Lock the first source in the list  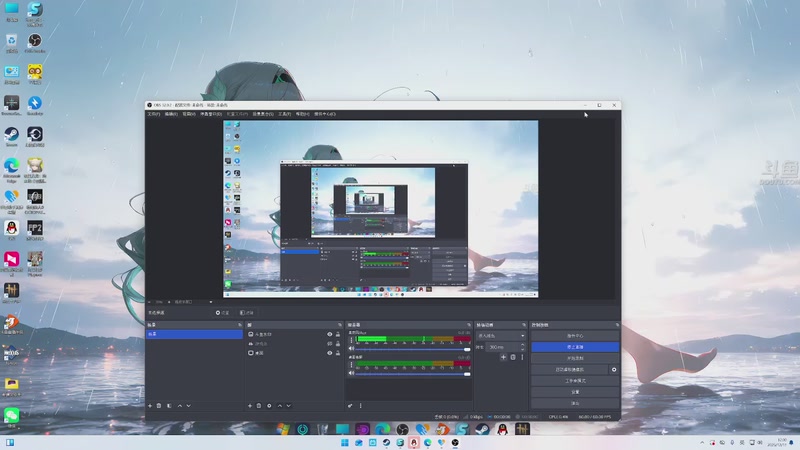[x=338, y=335]
